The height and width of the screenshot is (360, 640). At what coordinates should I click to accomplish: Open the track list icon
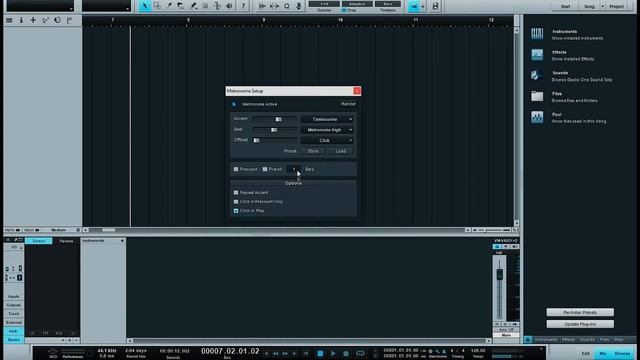(9, 20)
